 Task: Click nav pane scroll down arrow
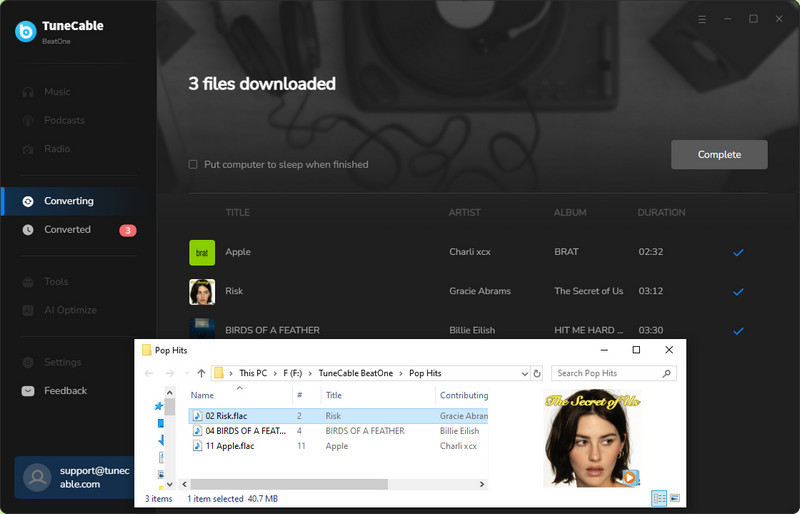pos(169,484)
